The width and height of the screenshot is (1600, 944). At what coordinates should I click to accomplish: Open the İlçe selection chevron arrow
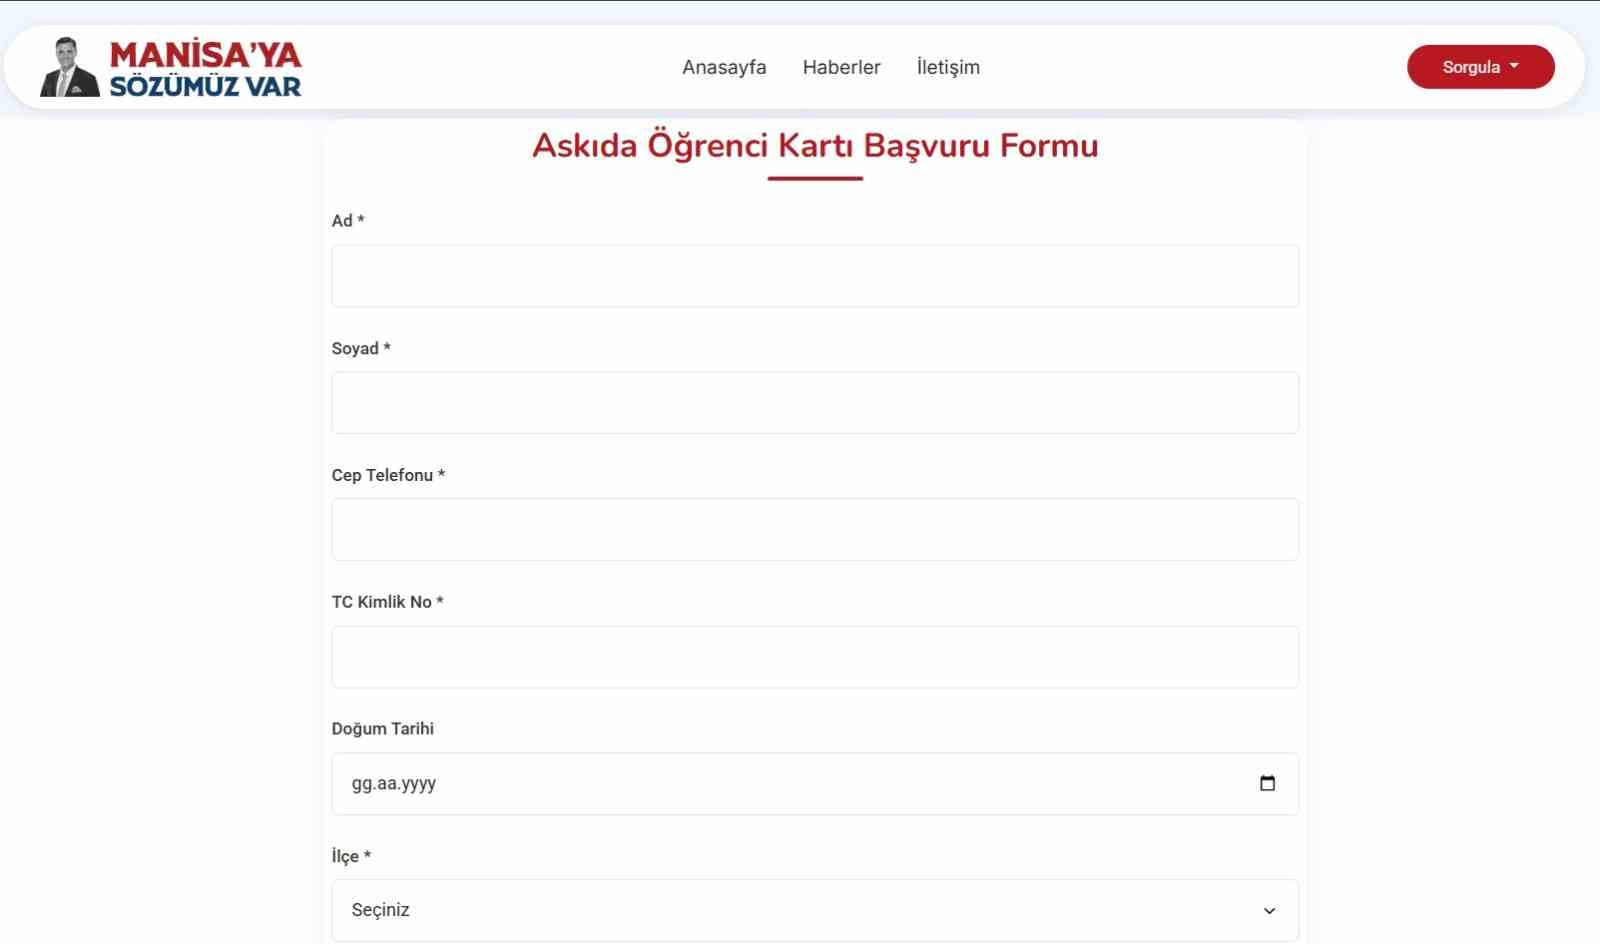click(1268, 910)
